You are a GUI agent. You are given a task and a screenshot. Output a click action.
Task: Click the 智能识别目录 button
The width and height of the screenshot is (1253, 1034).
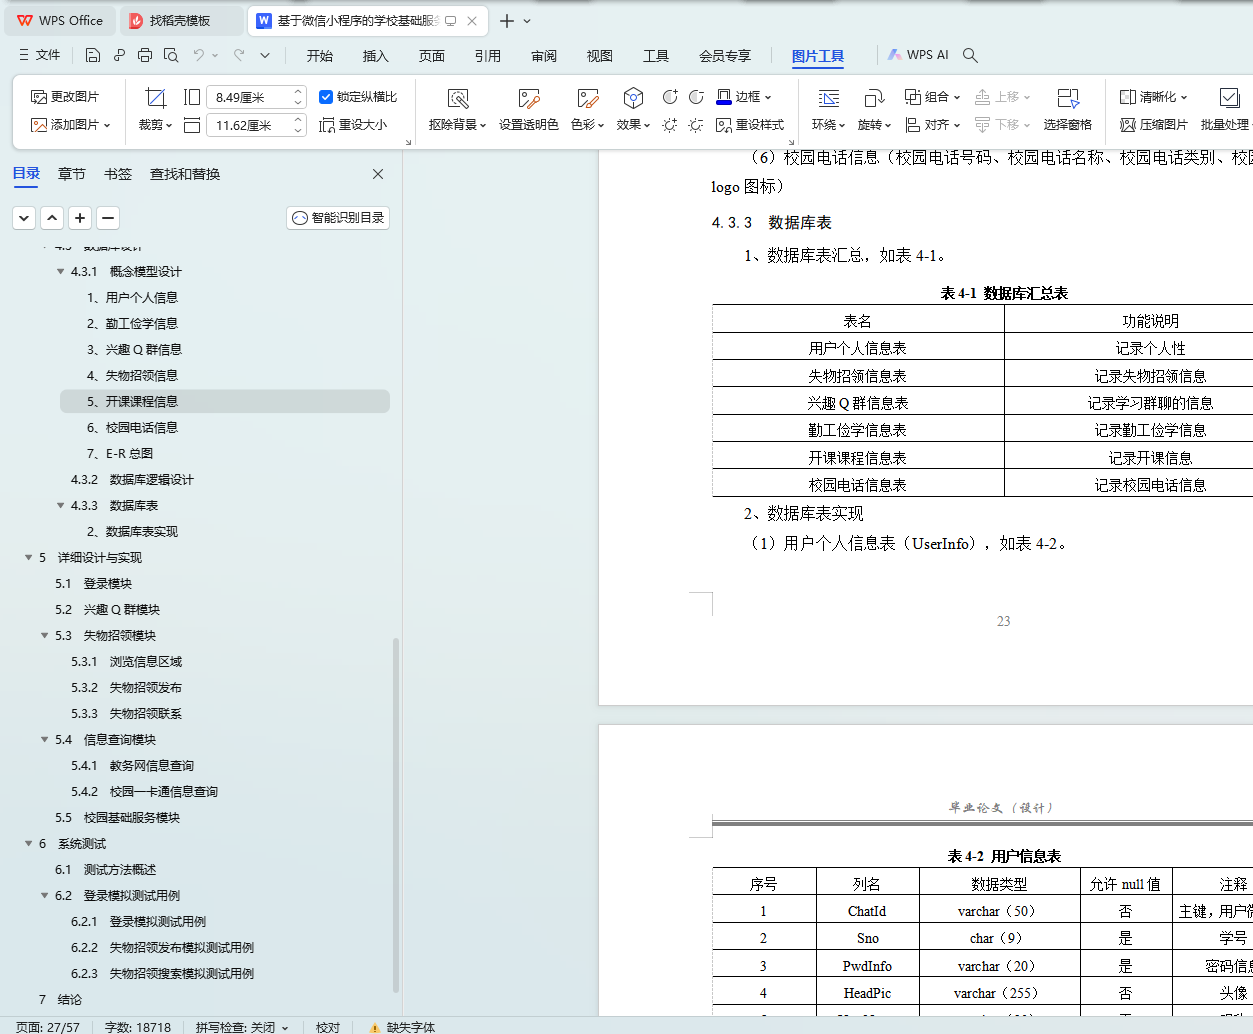338,217
